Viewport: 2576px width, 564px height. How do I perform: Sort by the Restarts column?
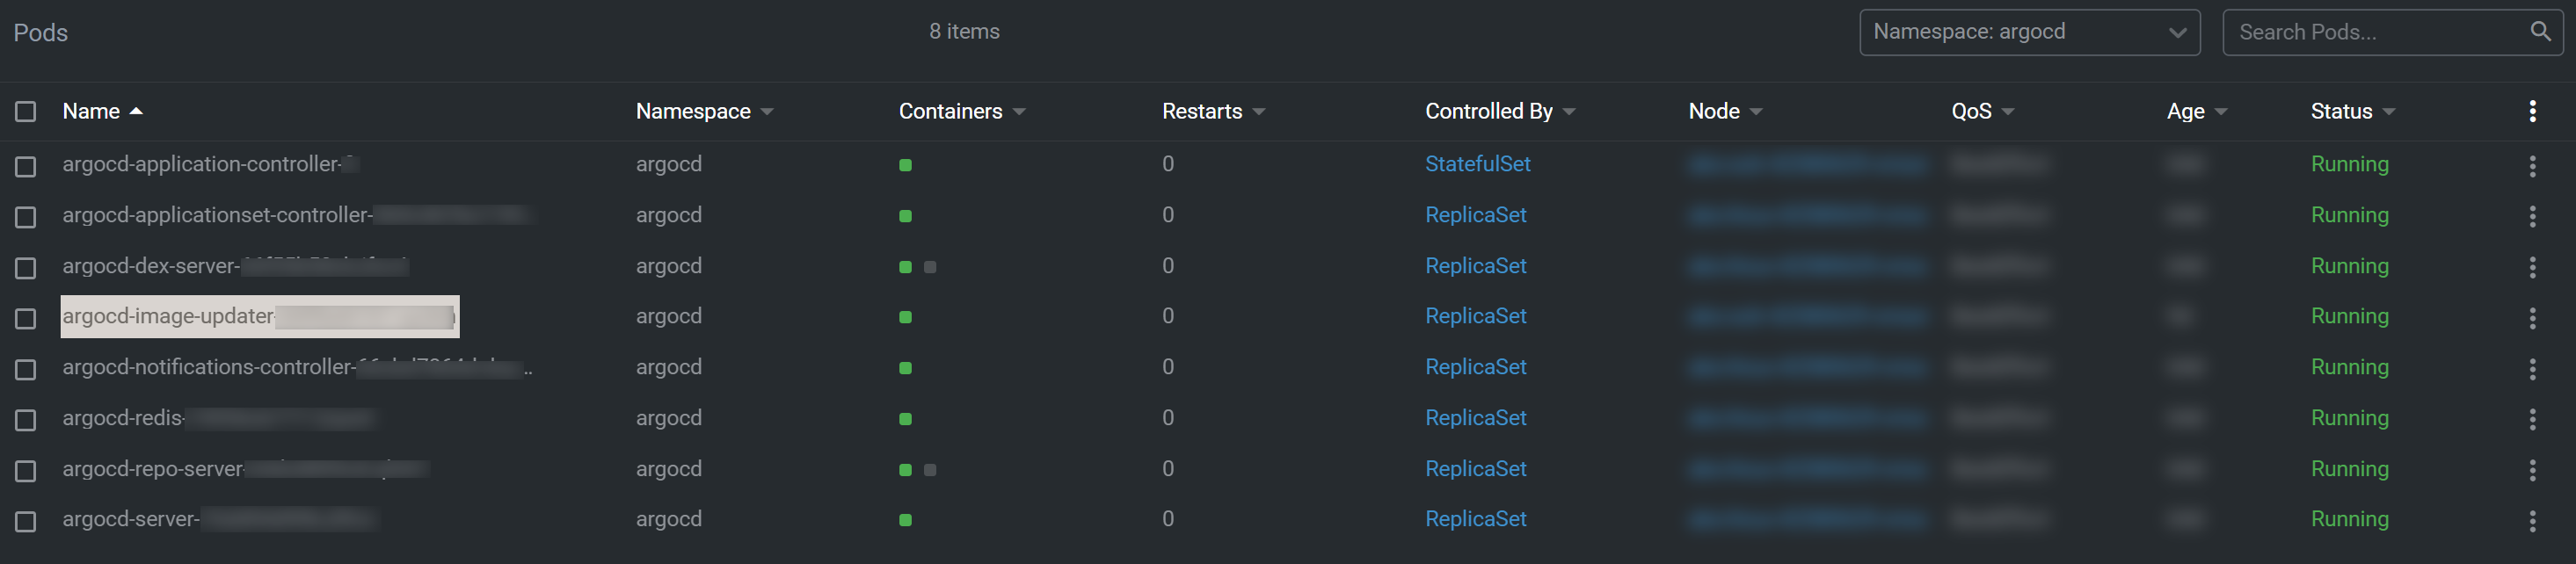point(1202,111)
